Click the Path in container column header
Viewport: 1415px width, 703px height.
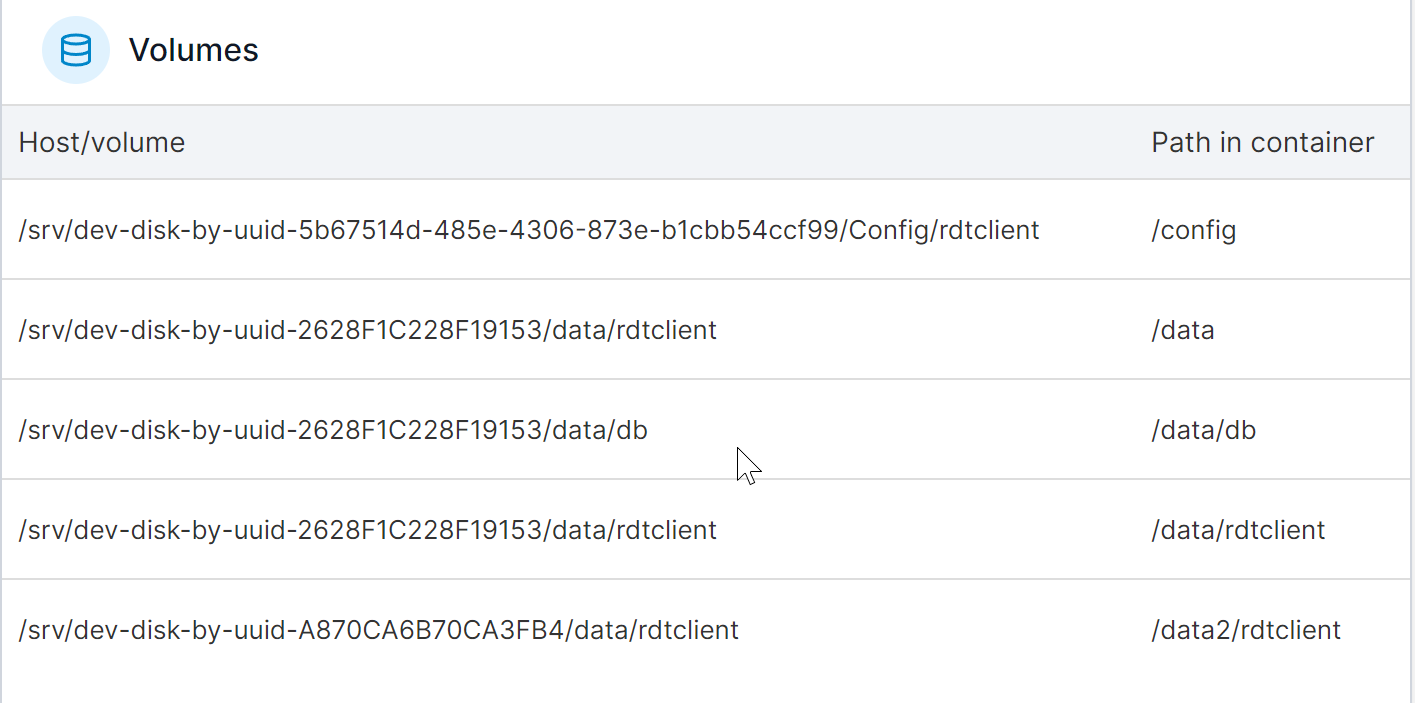(x=1262, y=142)
